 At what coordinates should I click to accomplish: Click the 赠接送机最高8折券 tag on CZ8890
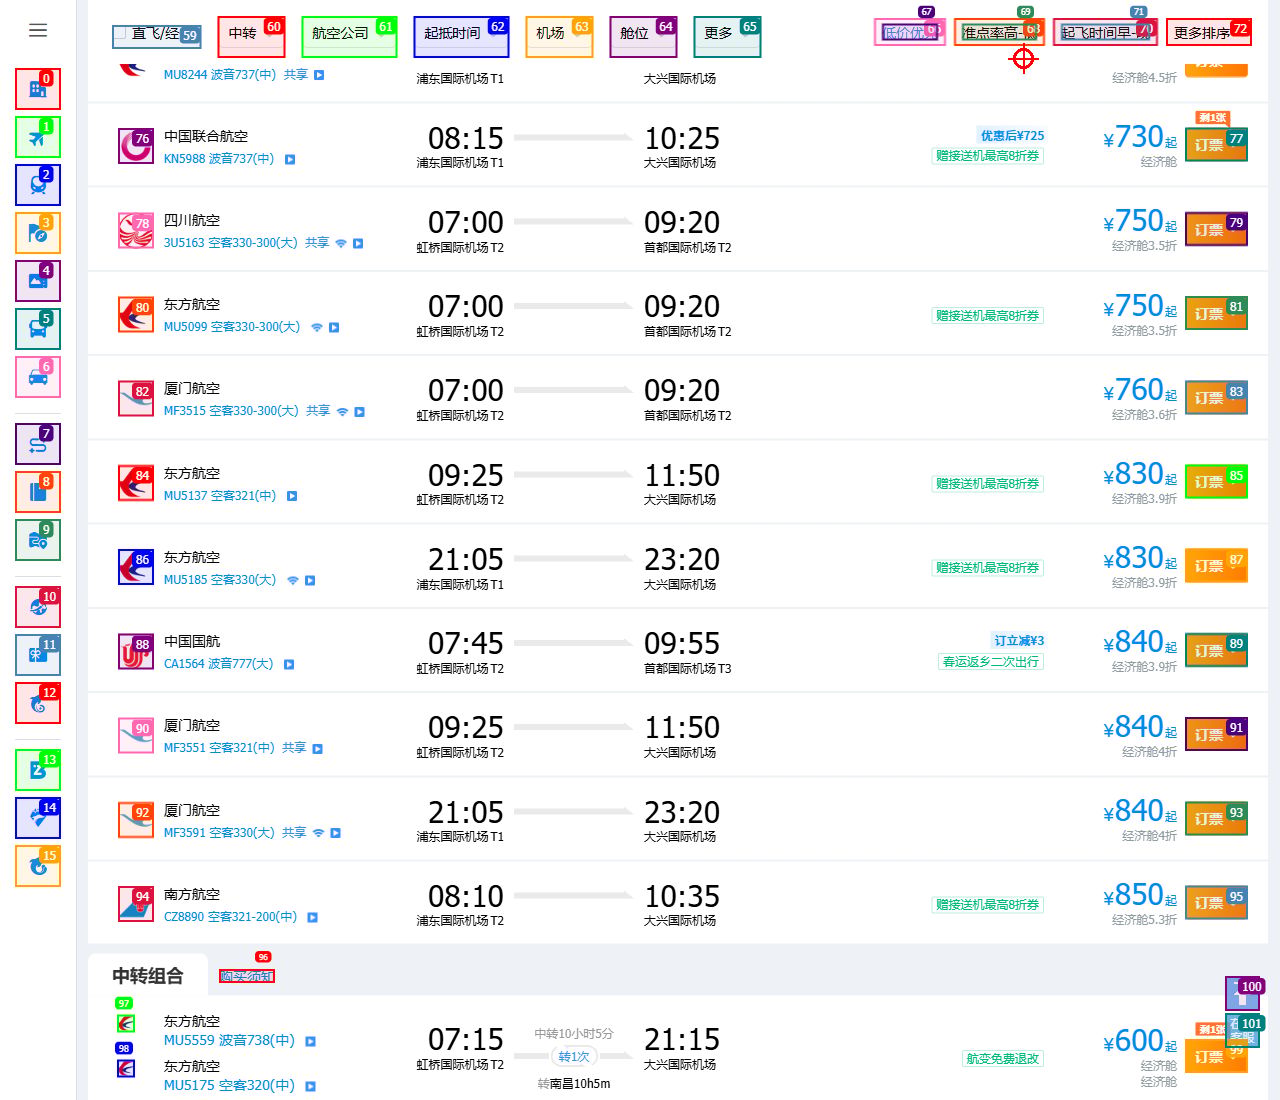click(988, 904)
